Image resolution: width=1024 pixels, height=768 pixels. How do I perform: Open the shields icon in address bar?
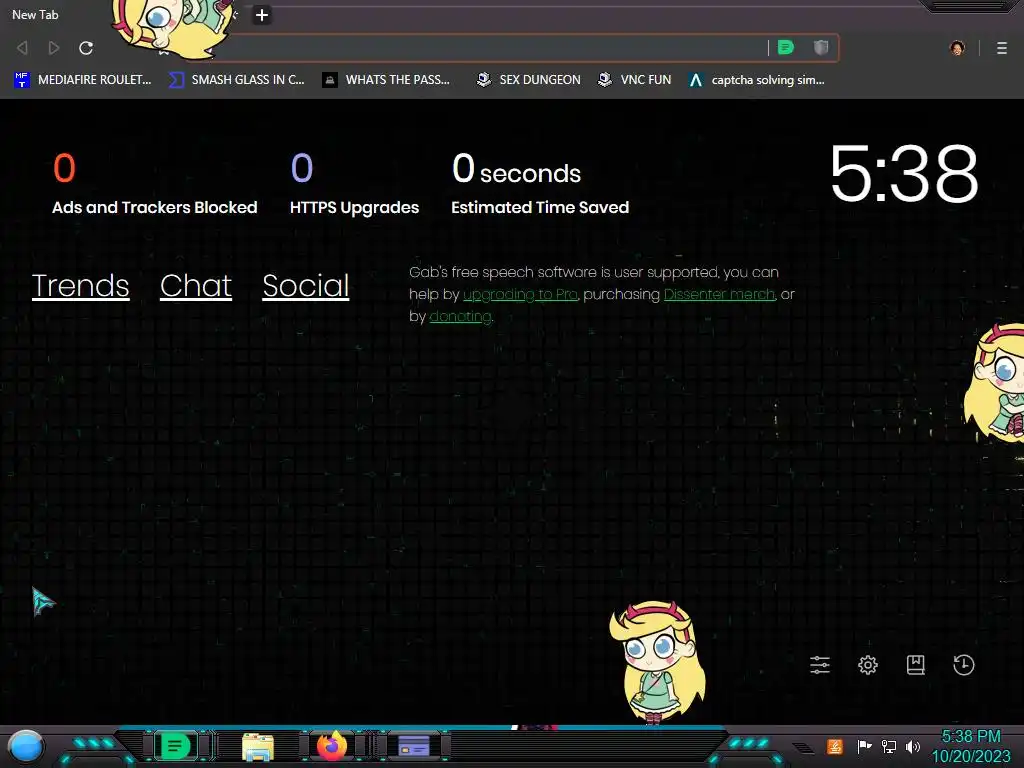(821, 47)
